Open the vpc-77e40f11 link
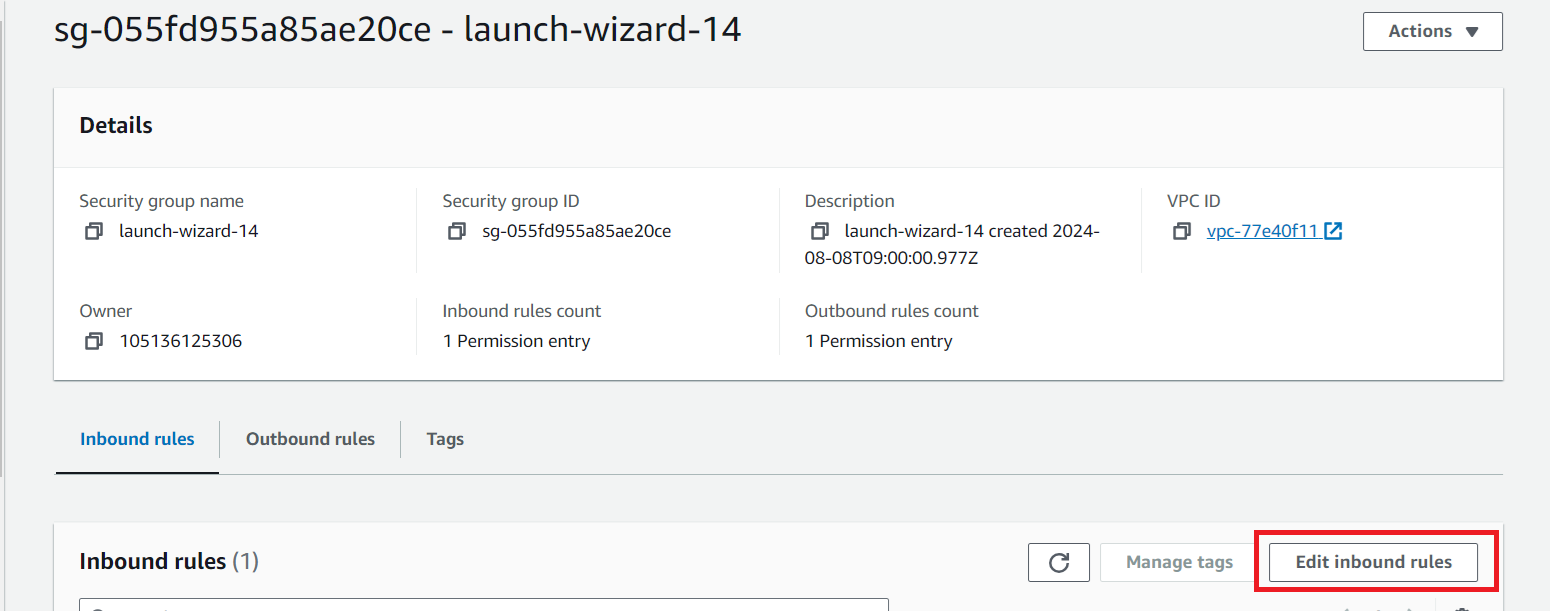This screenshot has height=611, width=1550. click(x=1262, y=231)
